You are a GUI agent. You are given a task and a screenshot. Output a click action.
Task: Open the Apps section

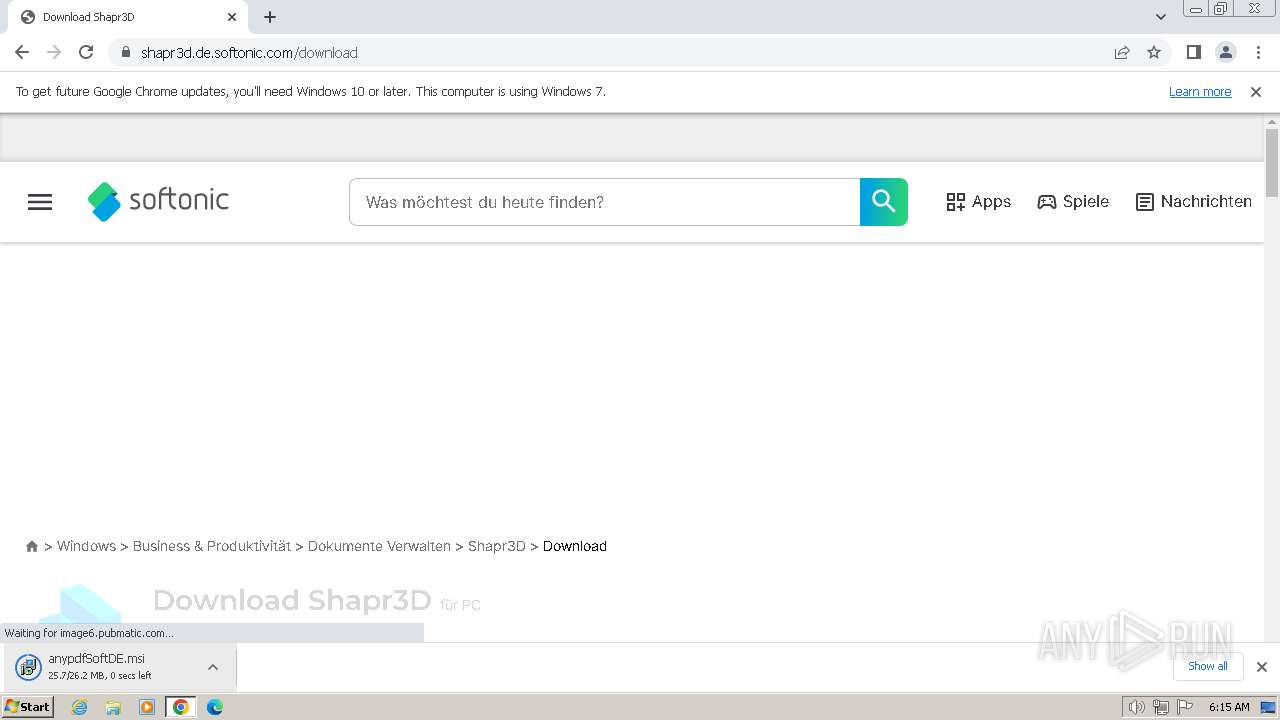pyautogui.click(x=979, y=202)
